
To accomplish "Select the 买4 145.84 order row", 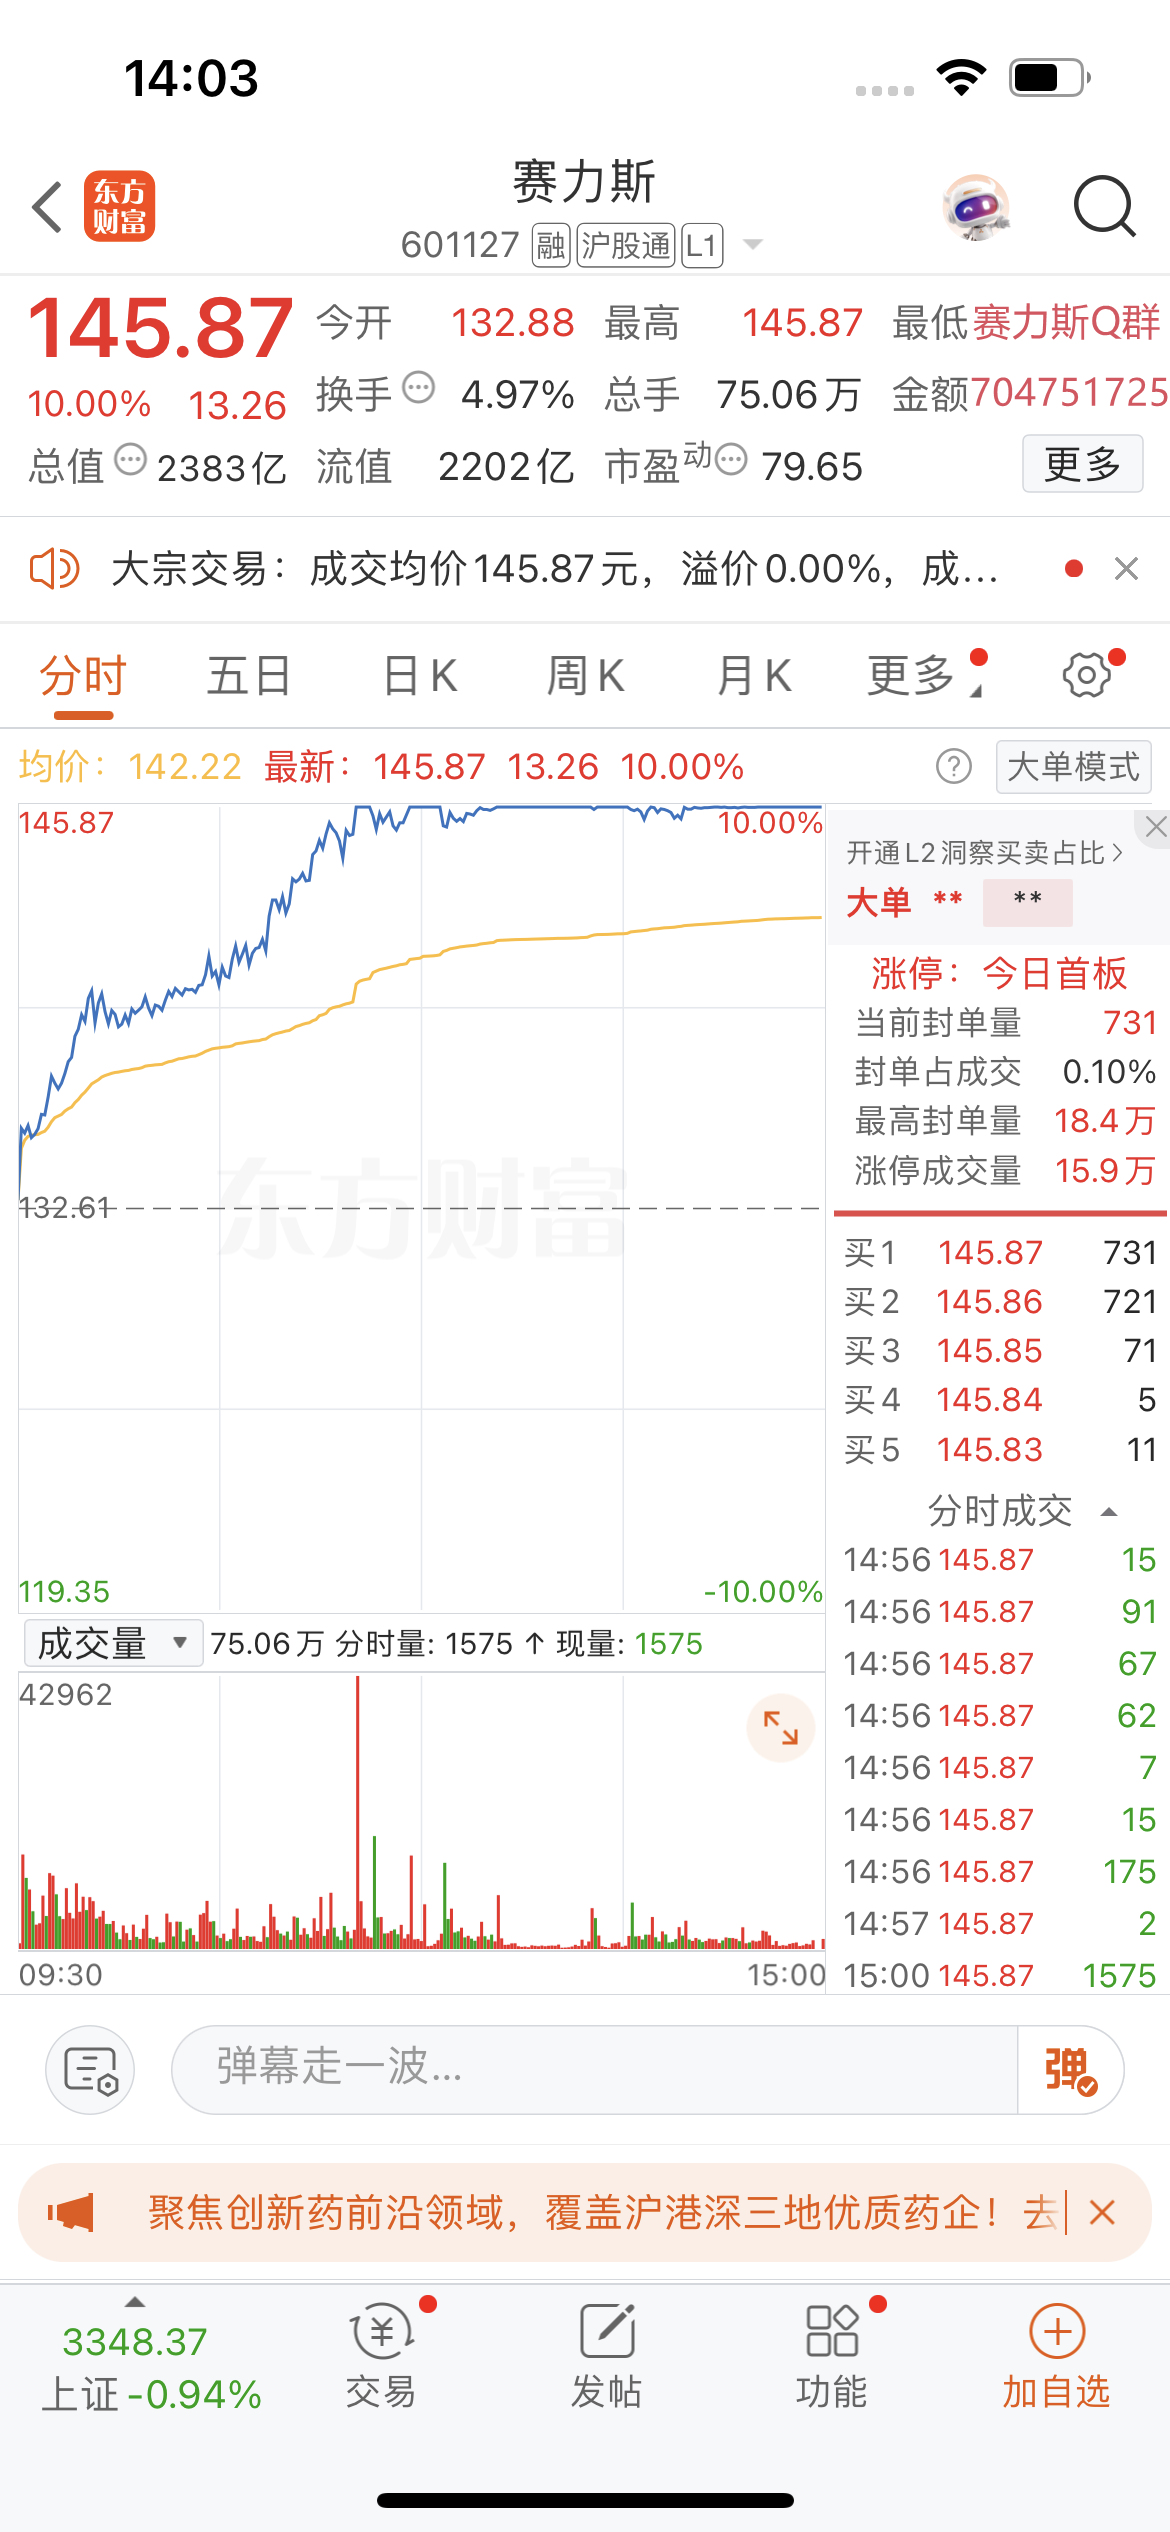I will 1000,1399.
